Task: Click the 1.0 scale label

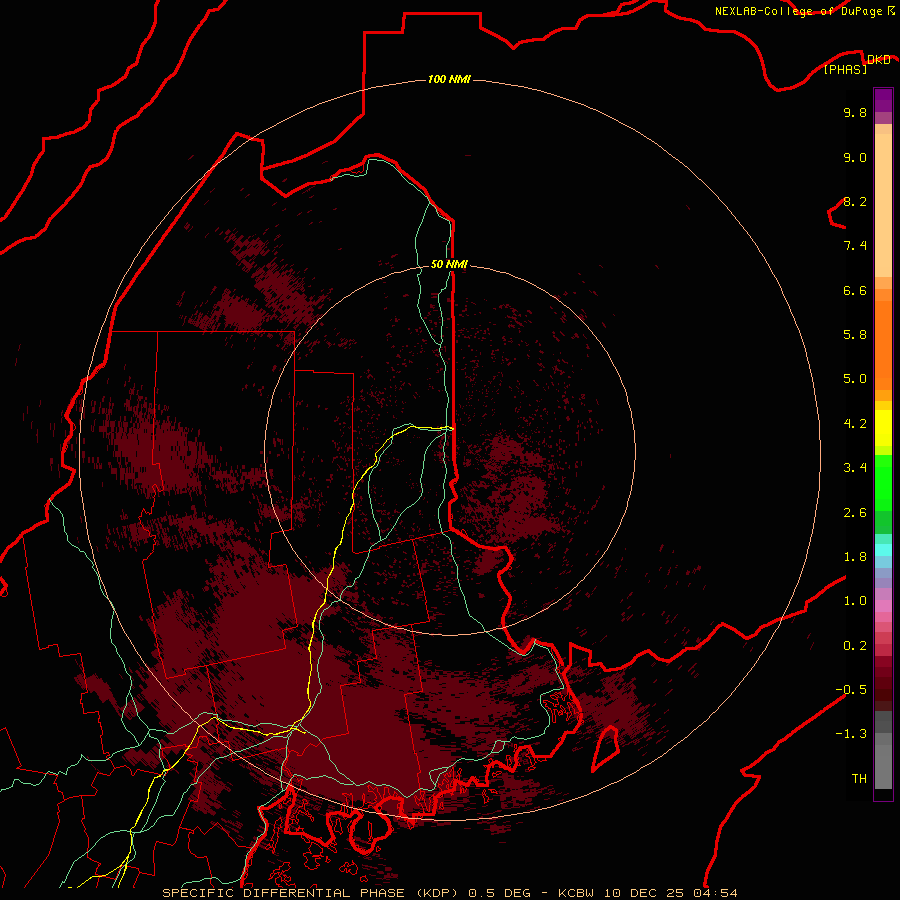Action: (855, 601)
